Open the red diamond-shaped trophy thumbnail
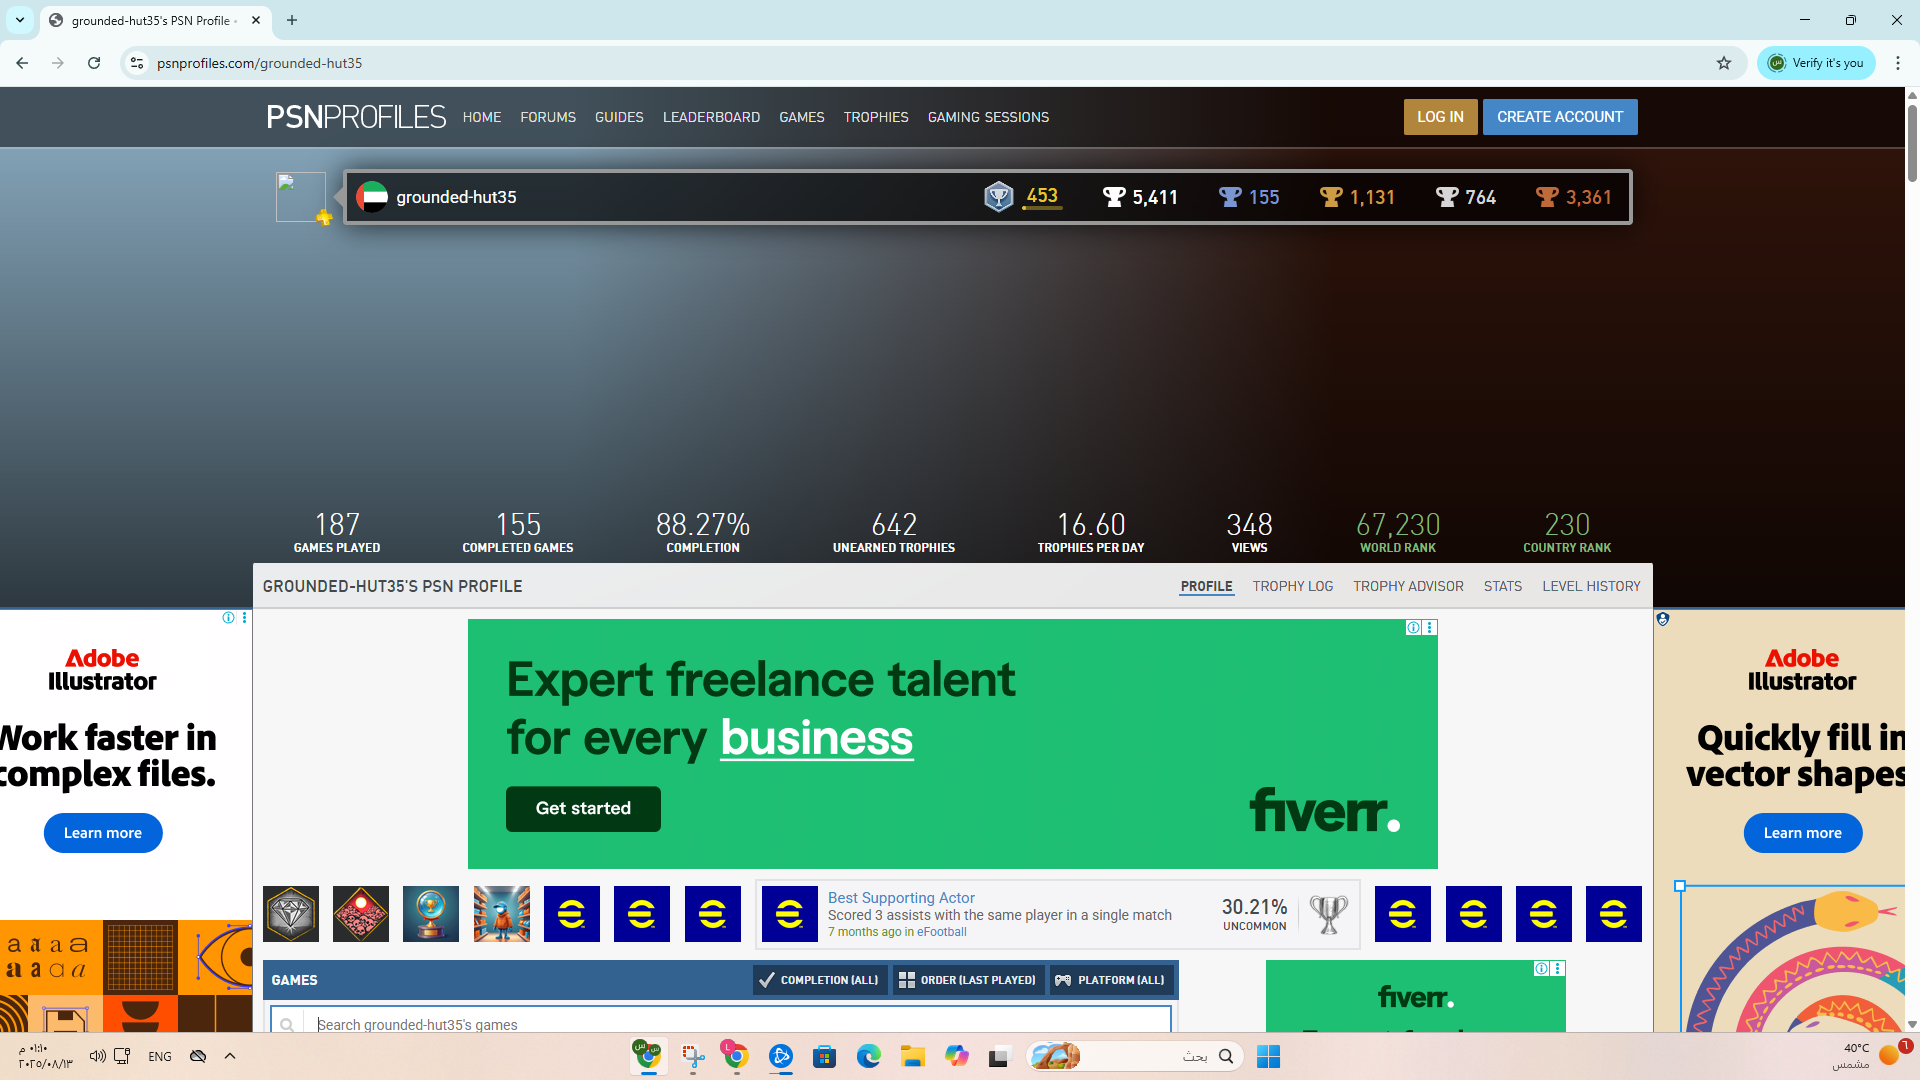 pos(361,914)
